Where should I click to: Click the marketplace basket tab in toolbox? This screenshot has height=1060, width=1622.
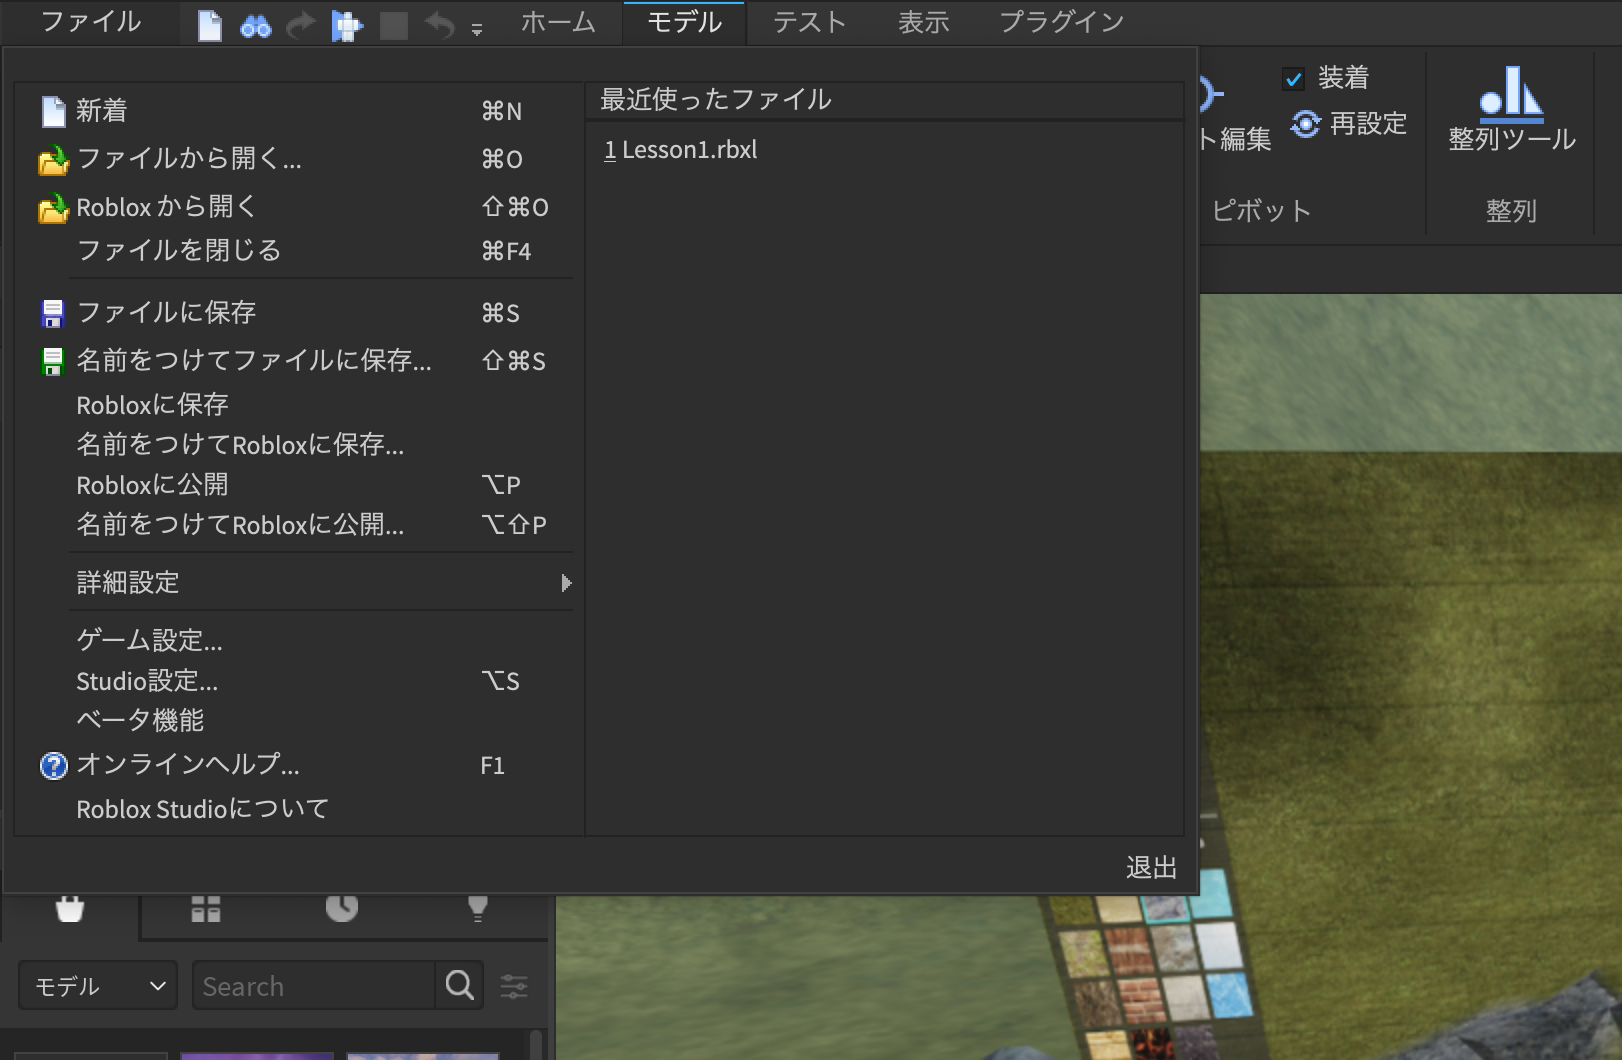pos(70,908)
